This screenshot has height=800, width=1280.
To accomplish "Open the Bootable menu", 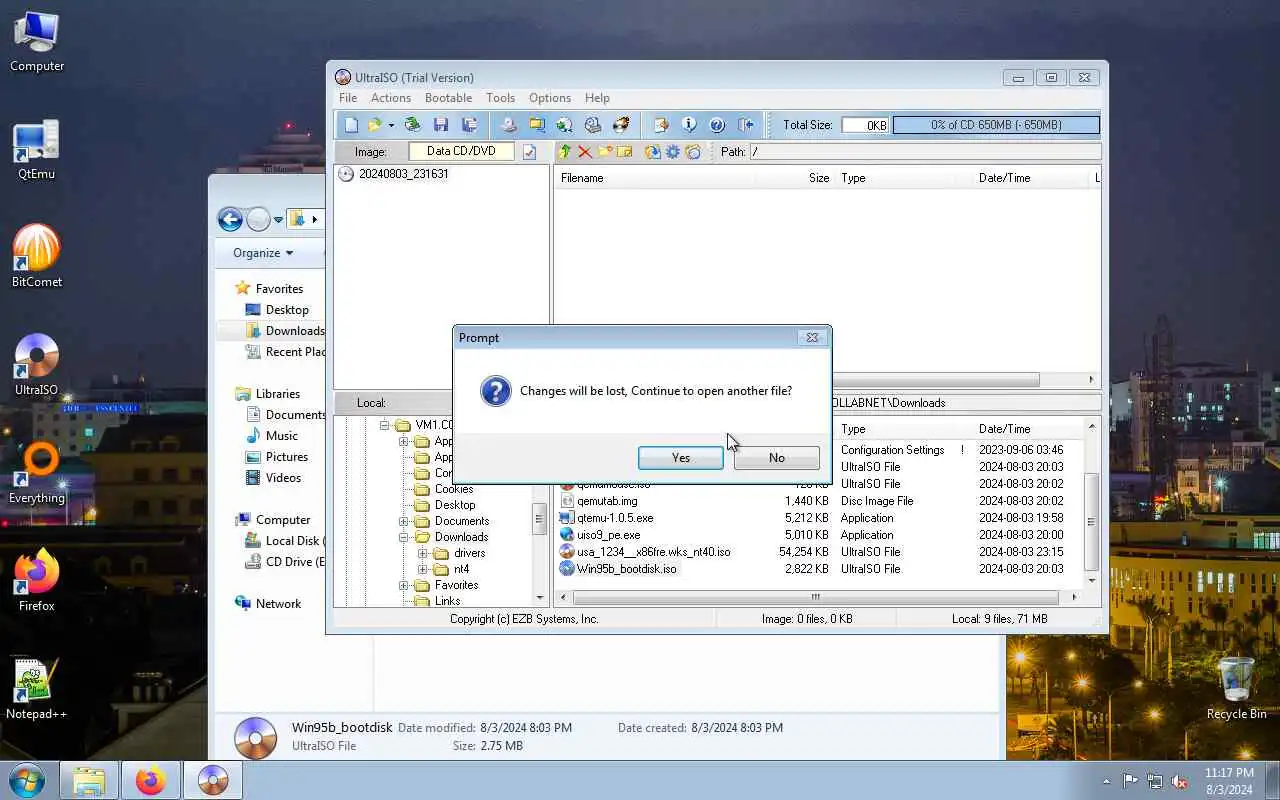I will (x=449, y=98).
